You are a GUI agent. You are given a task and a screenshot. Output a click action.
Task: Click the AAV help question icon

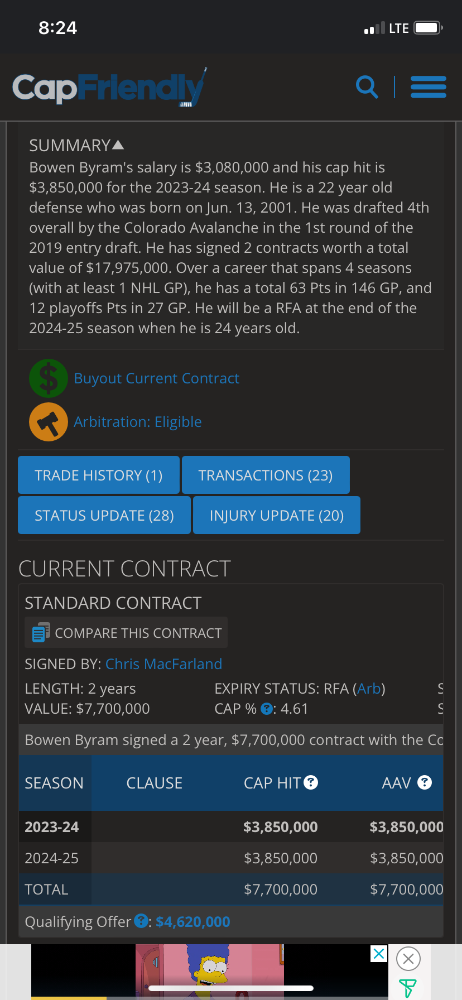coord(424,783)
